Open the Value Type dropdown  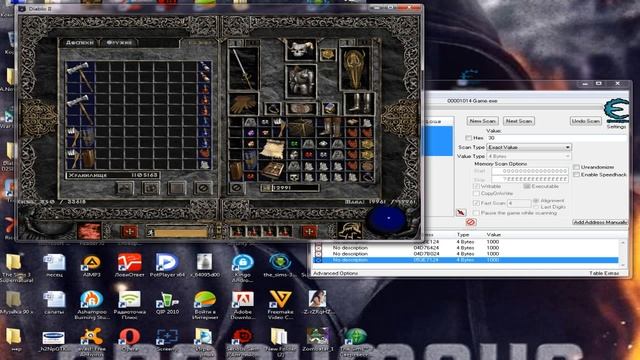point(529,156)
